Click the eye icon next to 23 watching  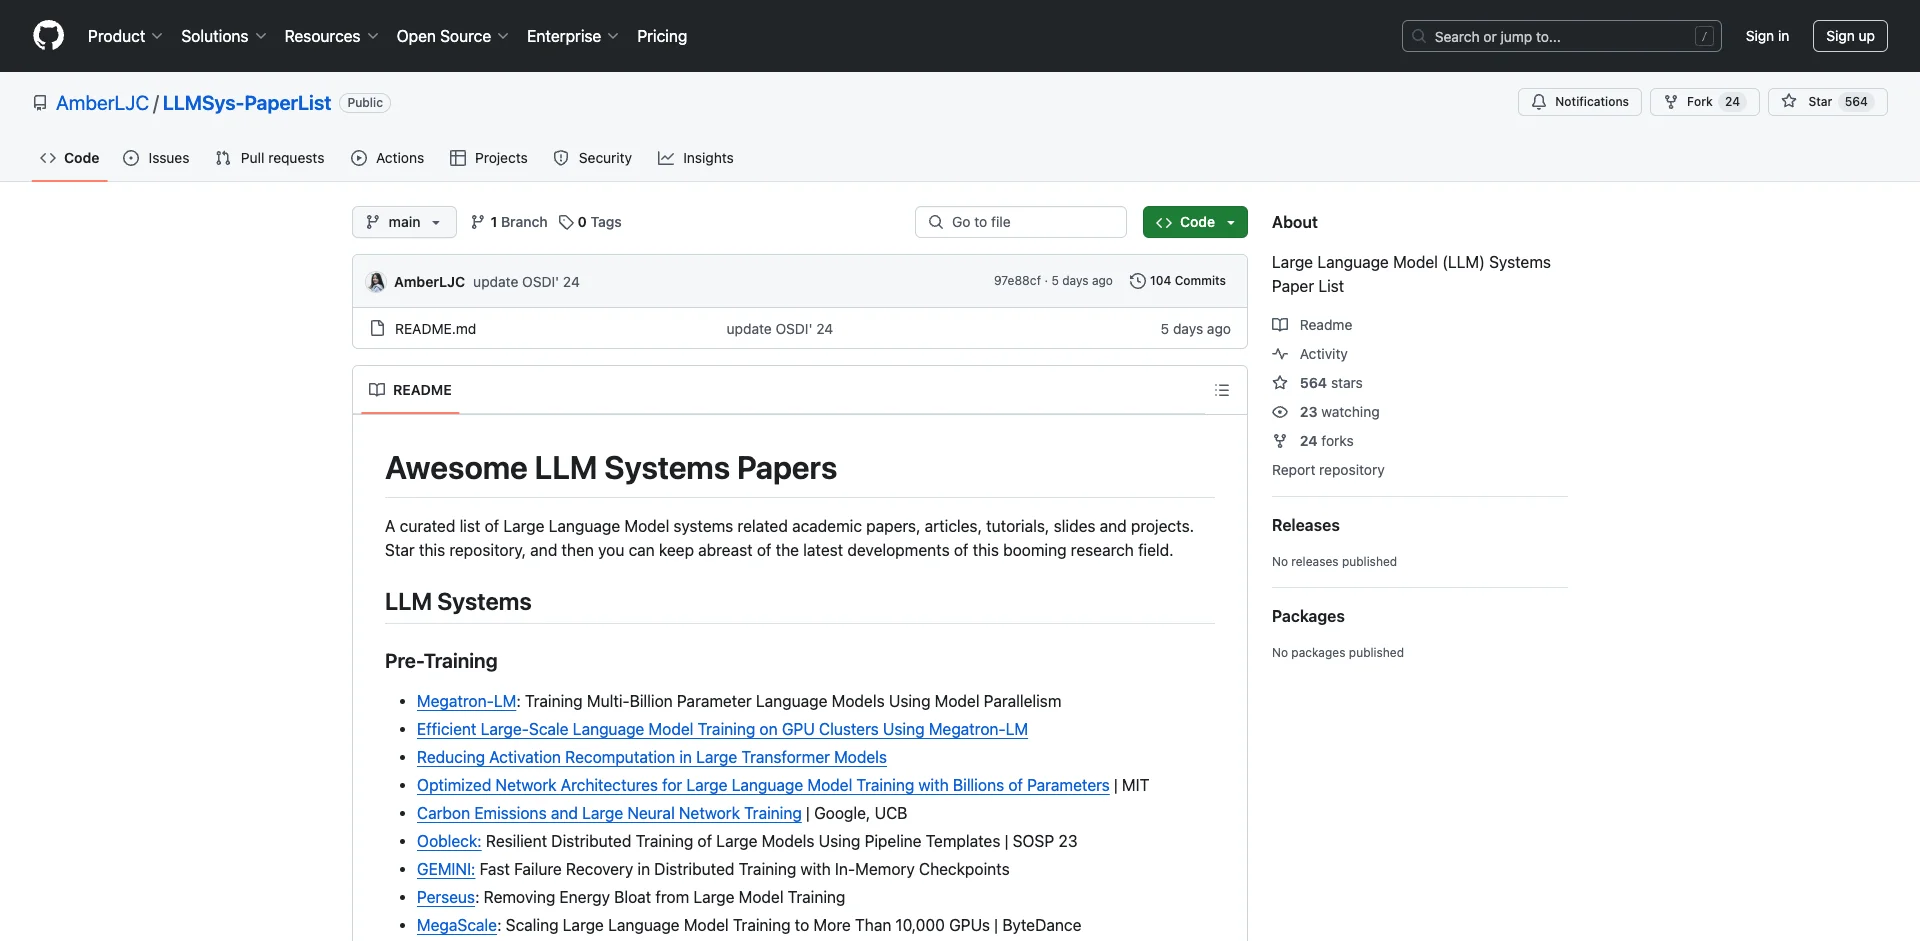pos(1280,412)
